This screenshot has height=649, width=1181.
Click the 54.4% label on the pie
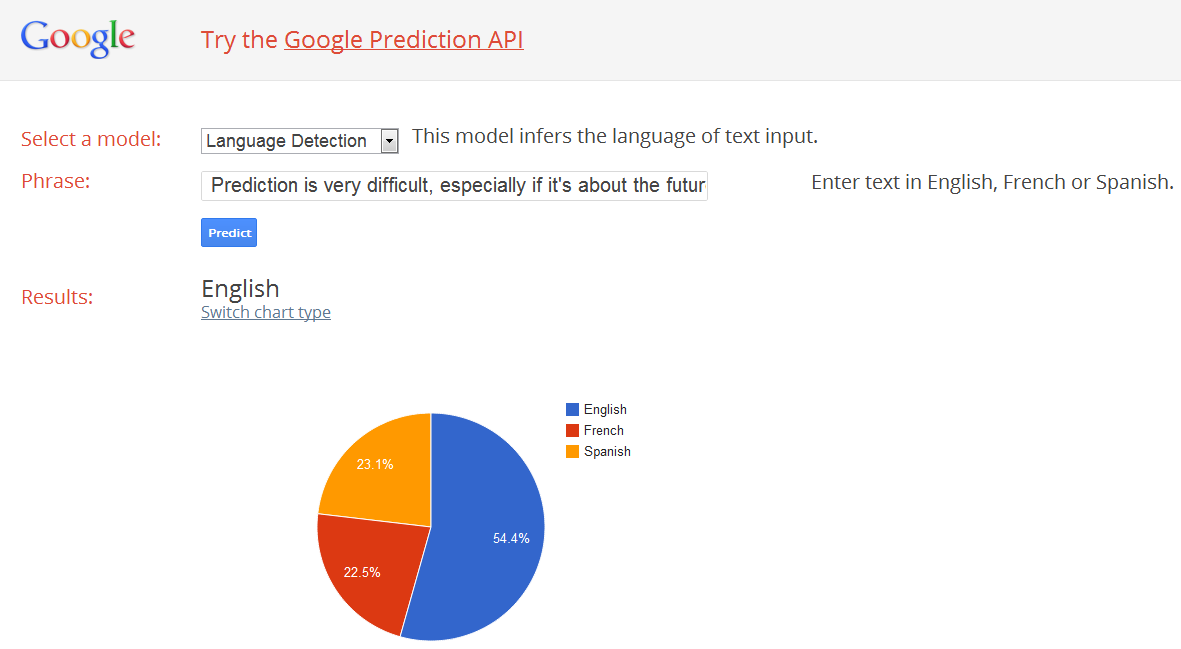pyautogui.click(x=511, y=538)
